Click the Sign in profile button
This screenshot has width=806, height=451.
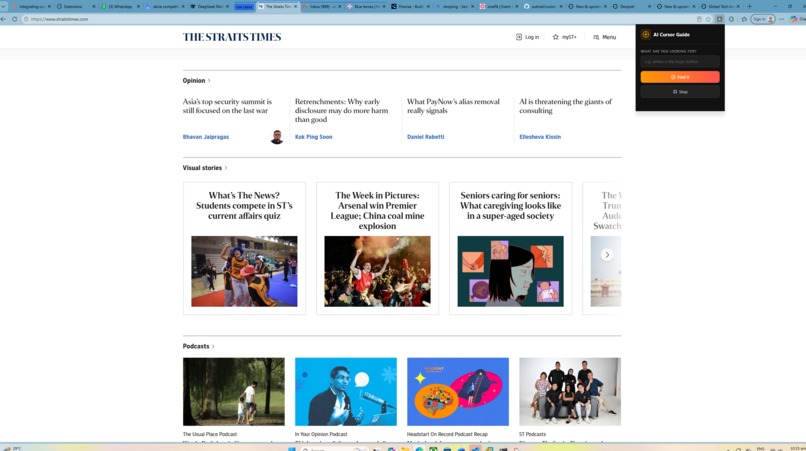(763, 19)
